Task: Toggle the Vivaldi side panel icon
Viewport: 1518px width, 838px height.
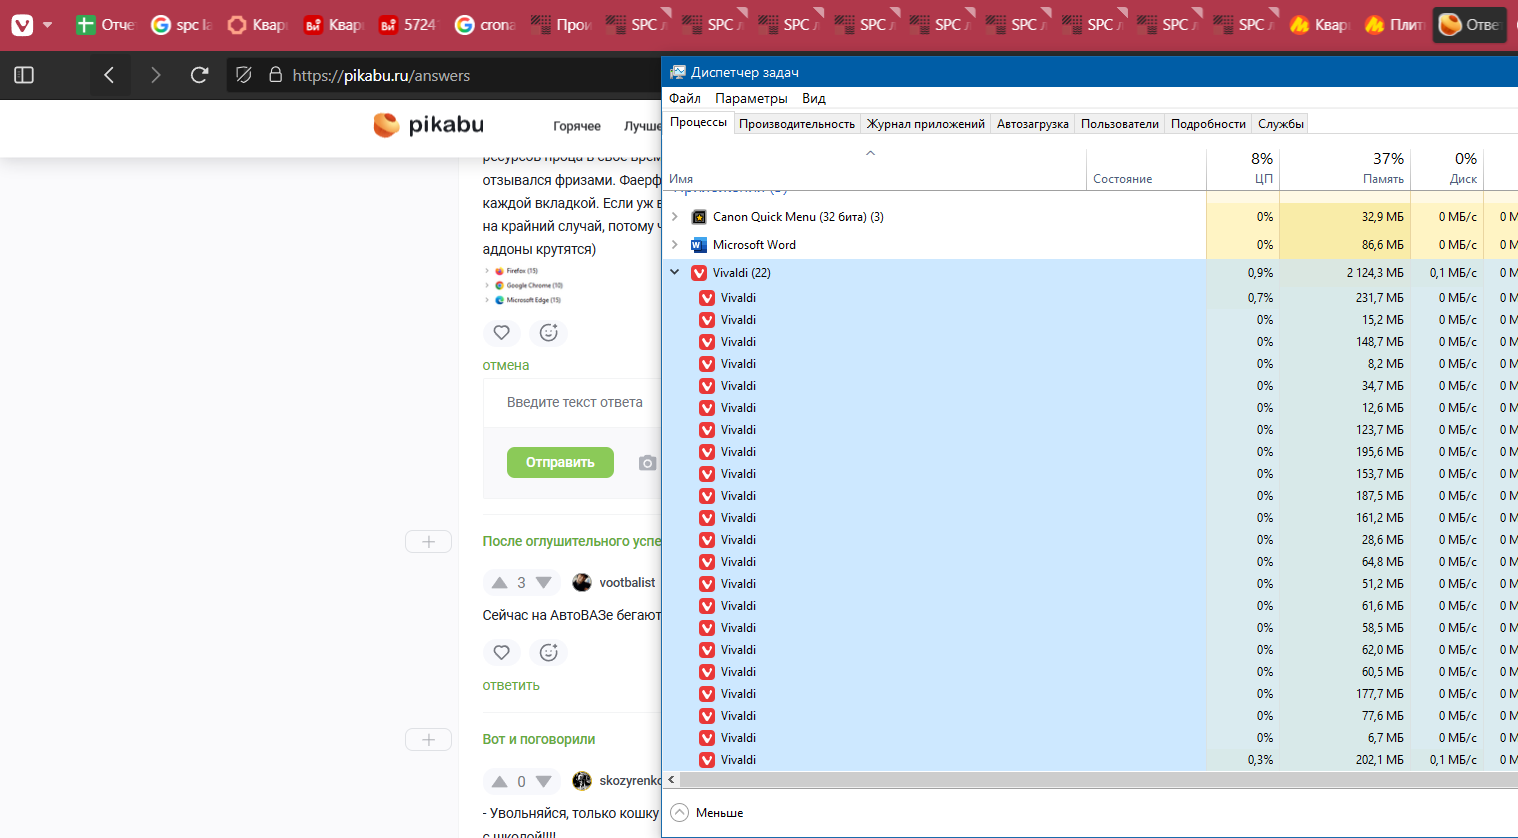Action: tap(24, 75)
